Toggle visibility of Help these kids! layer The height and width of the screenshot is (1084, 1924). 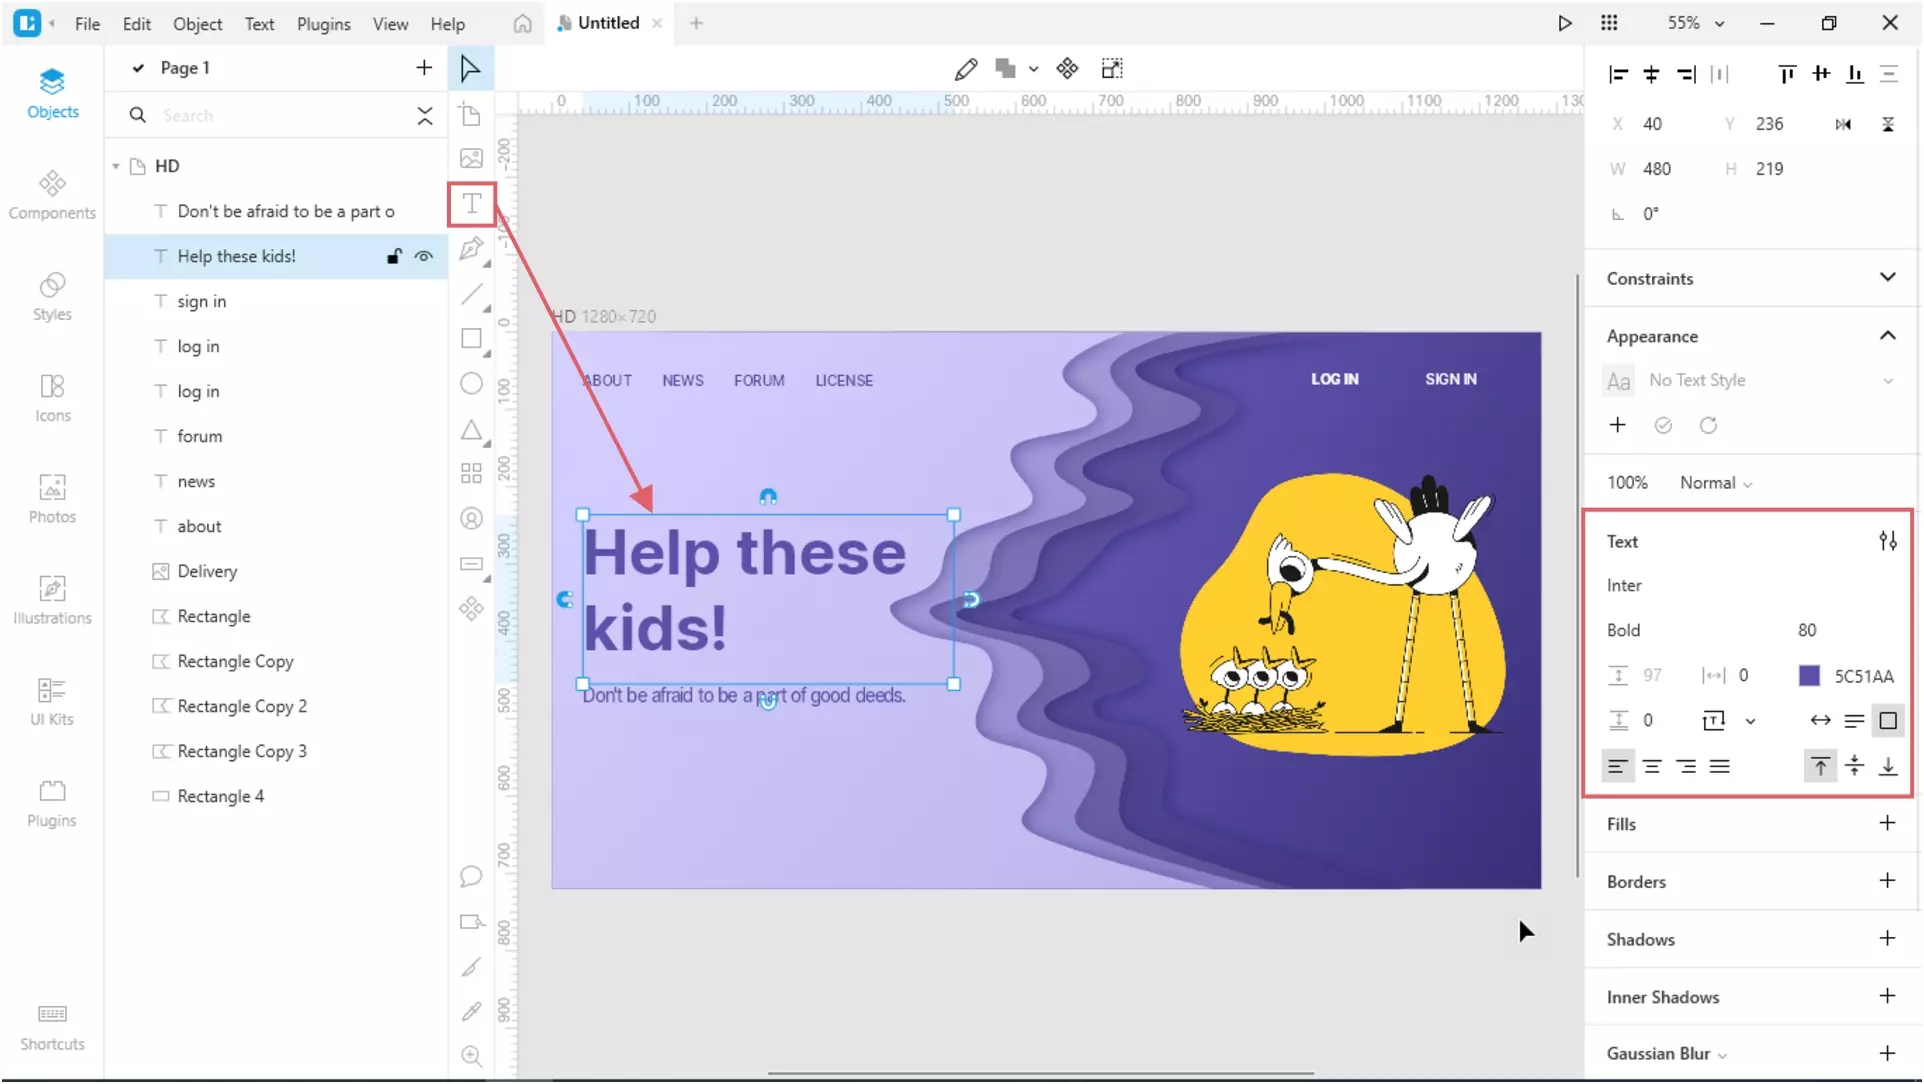coord(424,256)
